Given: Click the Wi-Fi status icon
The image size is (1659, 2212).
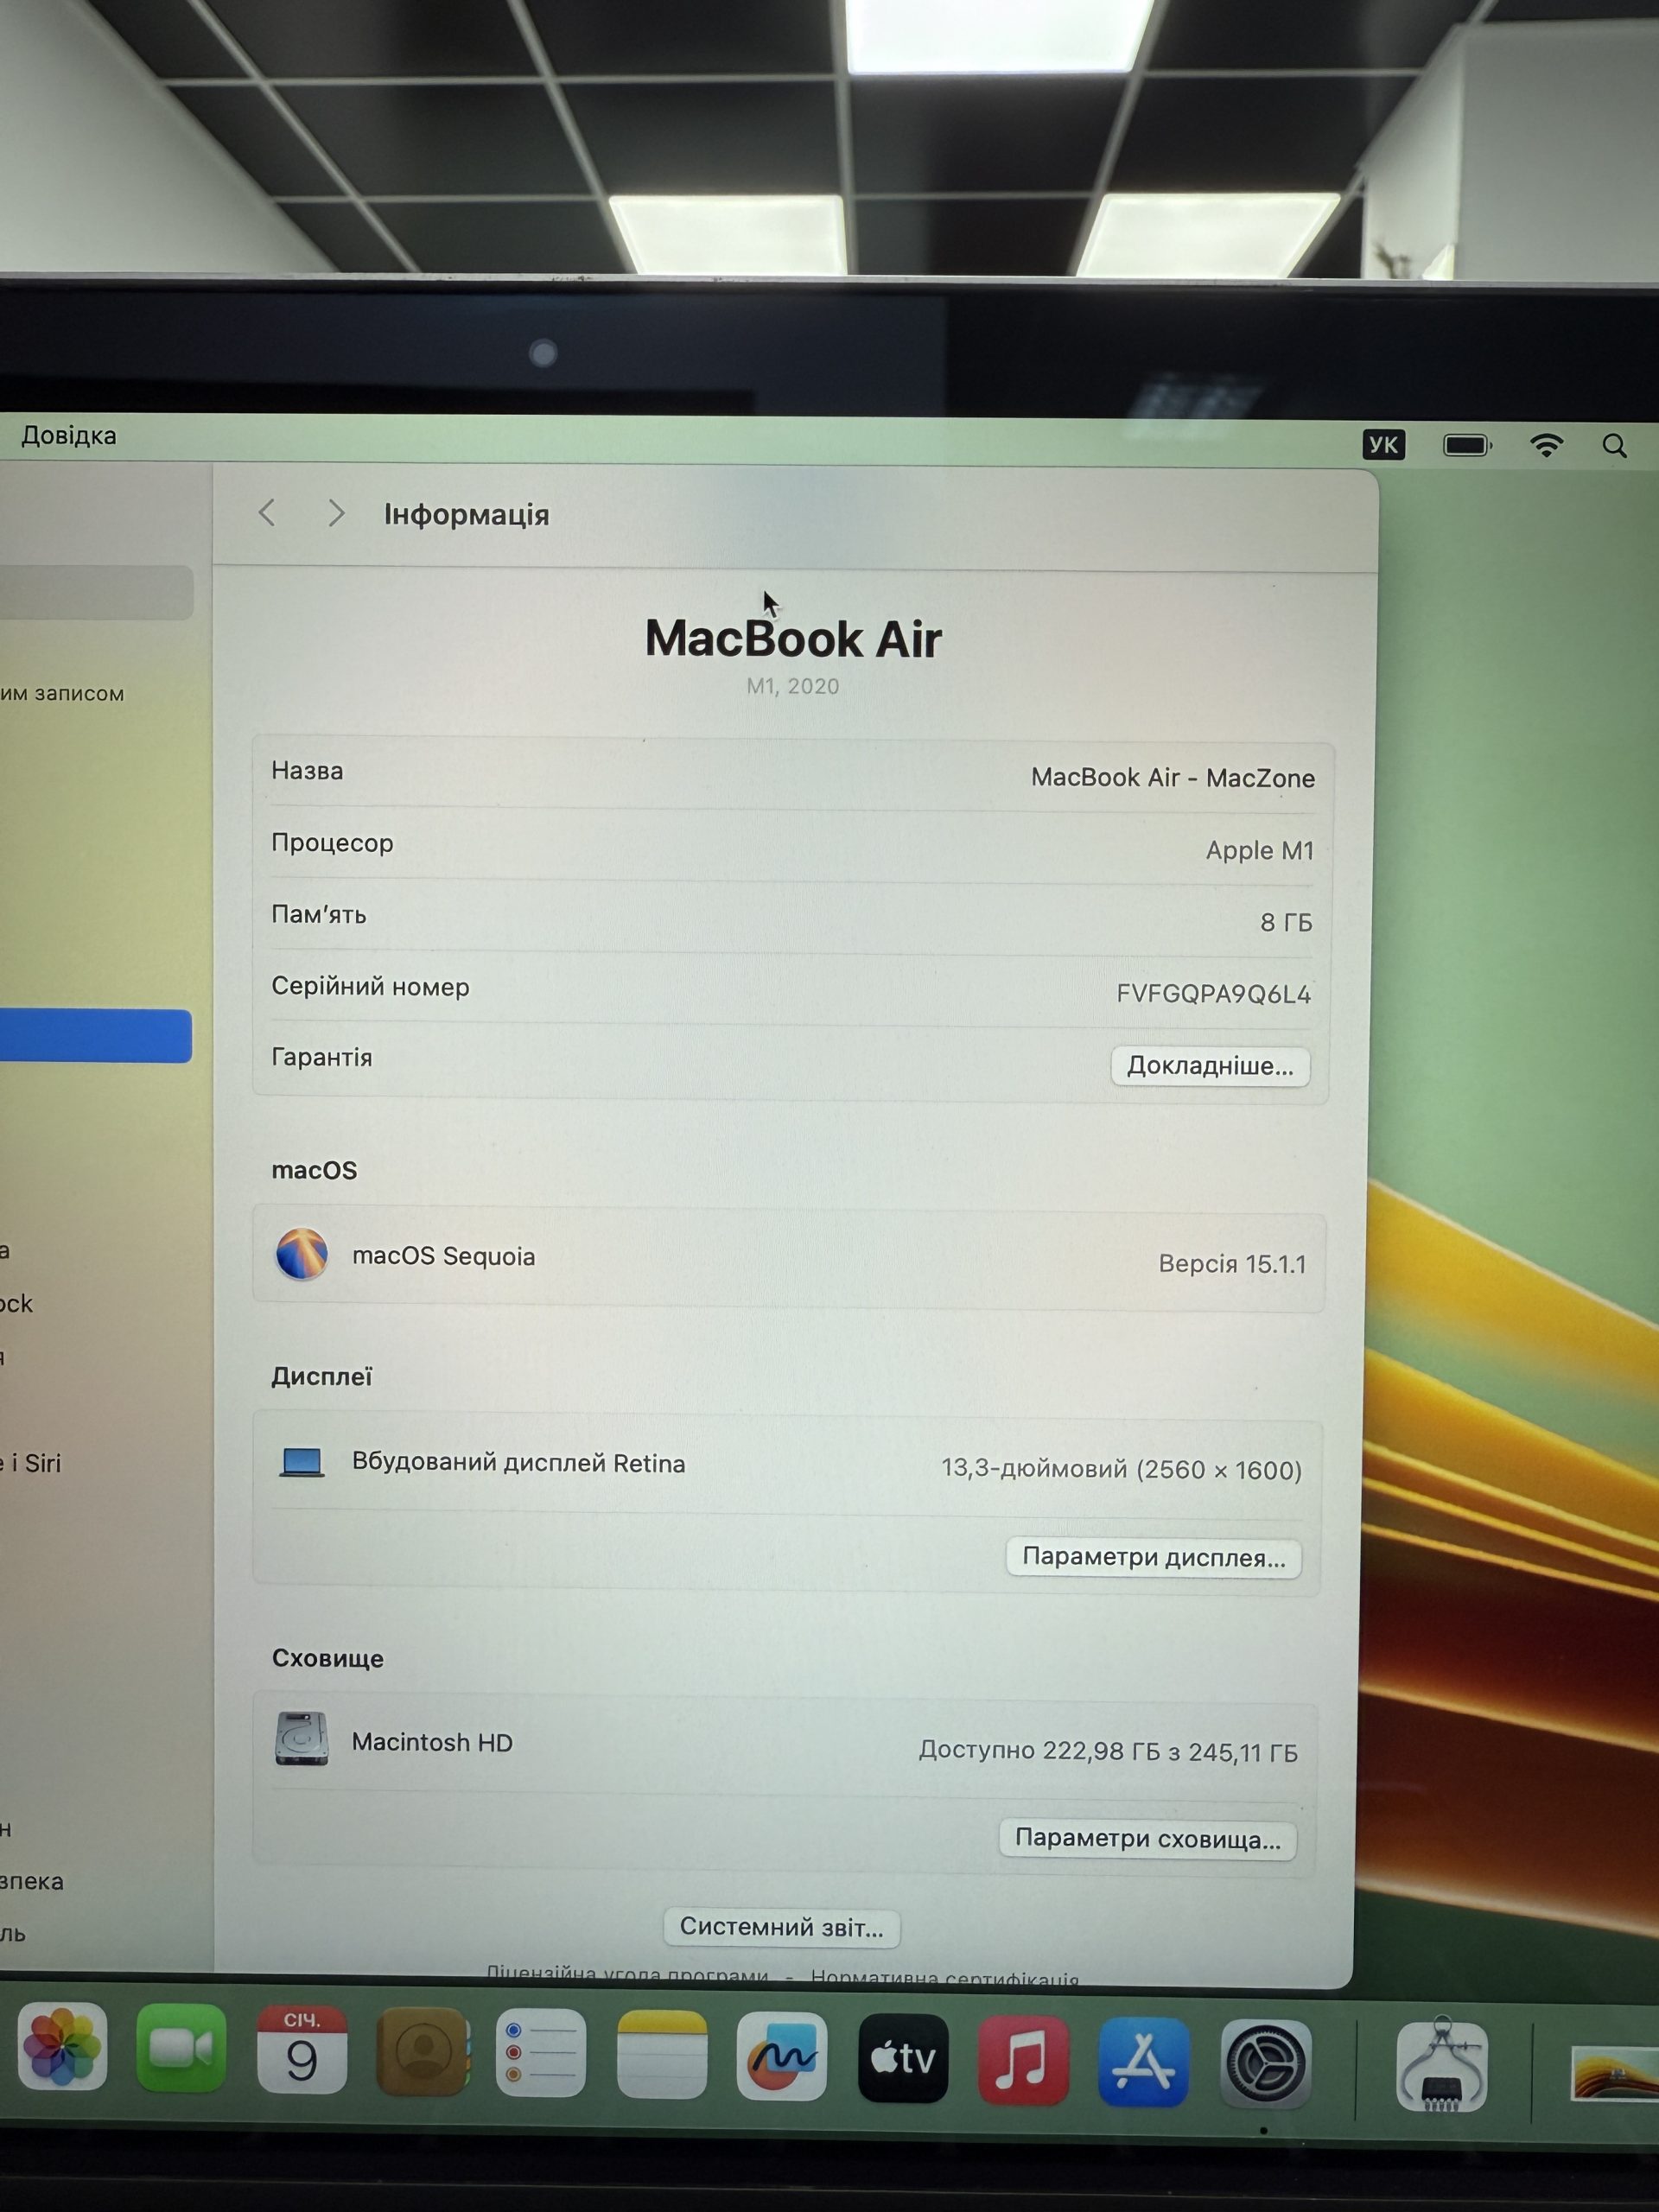Looking at the screenshot, I should pos(1546,445).
